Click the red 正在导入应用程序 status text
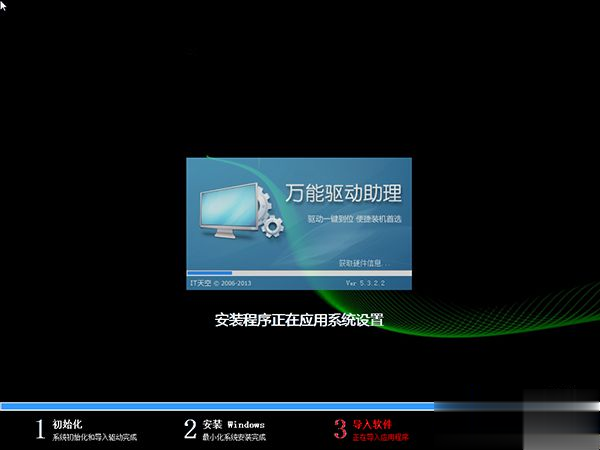This screenshot has height=450, width=600. (380, 437)
